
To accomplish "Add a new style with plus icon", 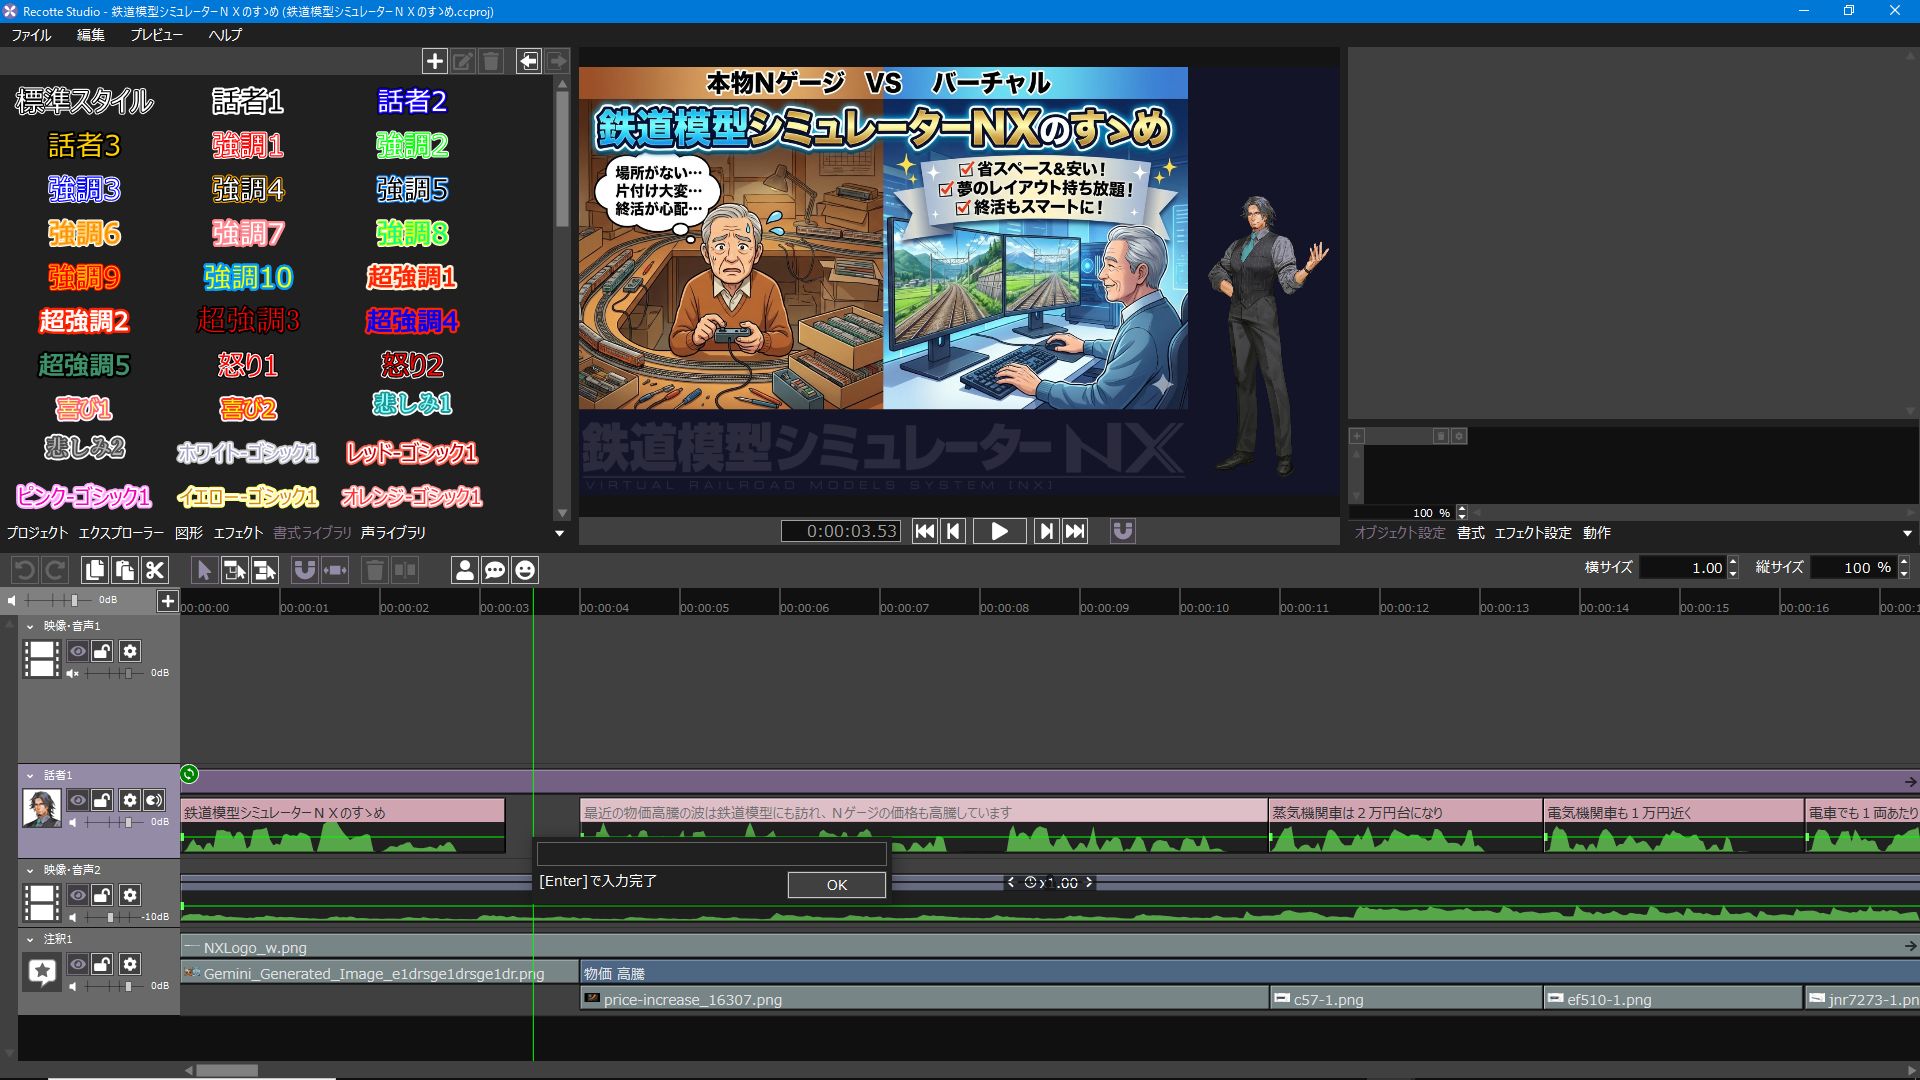I will click(x=434, y=61).
